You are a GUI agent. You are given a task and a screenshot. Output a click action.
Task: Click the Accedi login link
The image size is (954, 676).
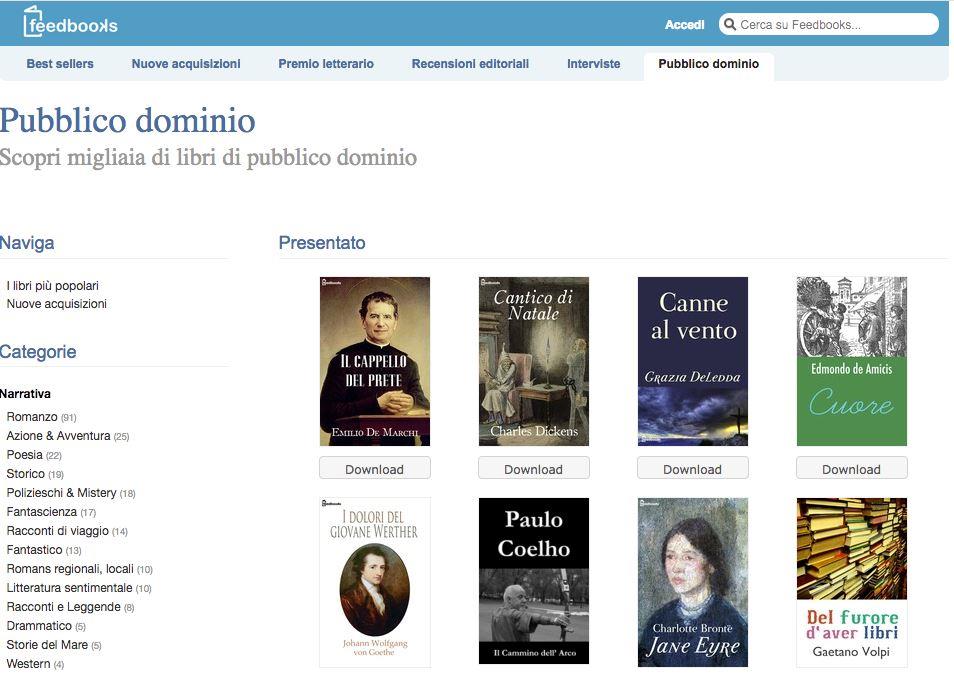[x=684, y=25]
